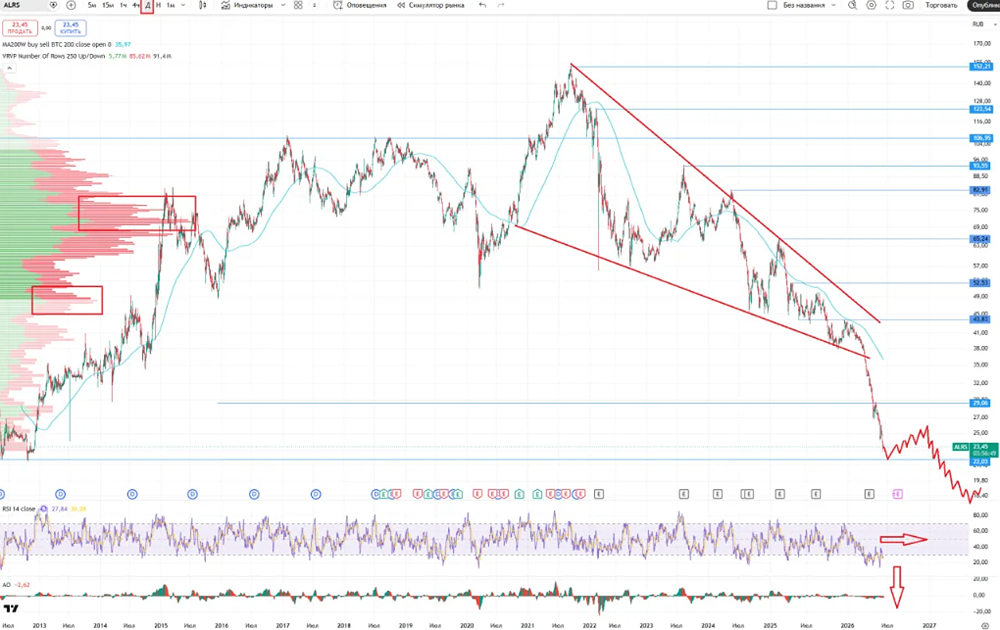
Task: Take a chart snapshot with camera icon
Action: [908, 5]
